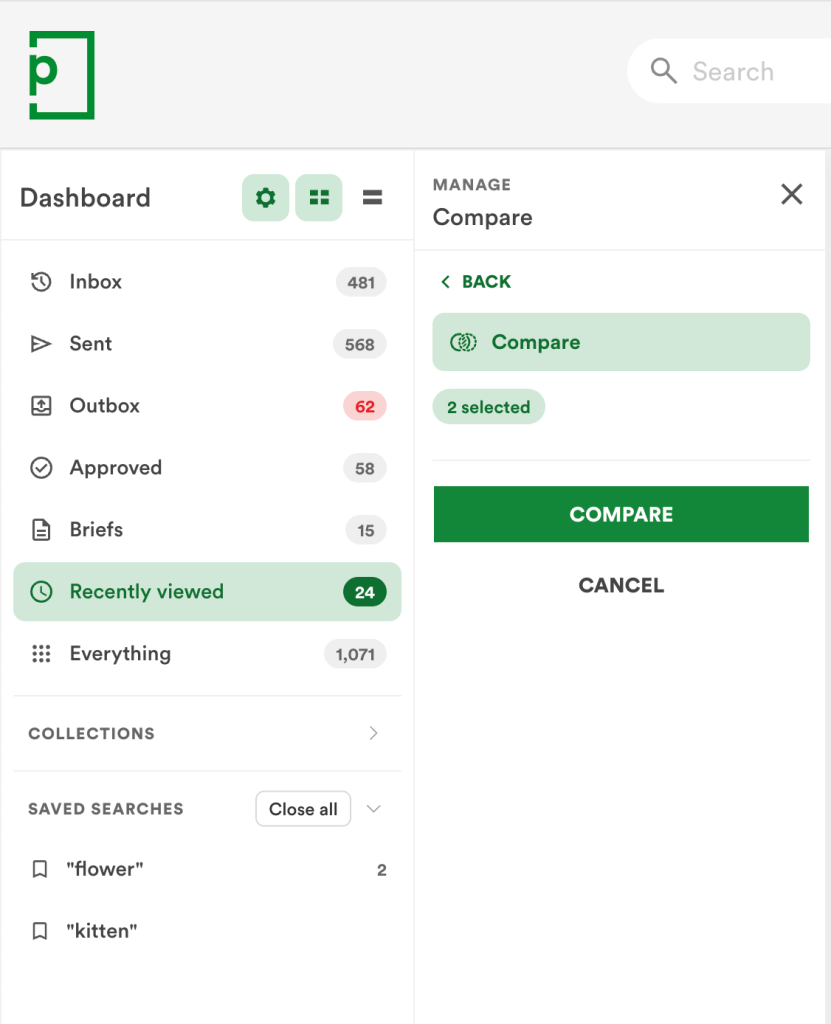This screenshot has width=831, height=1024.
Task: Expand the Collections chevron
Action: [x=373, y=733]
